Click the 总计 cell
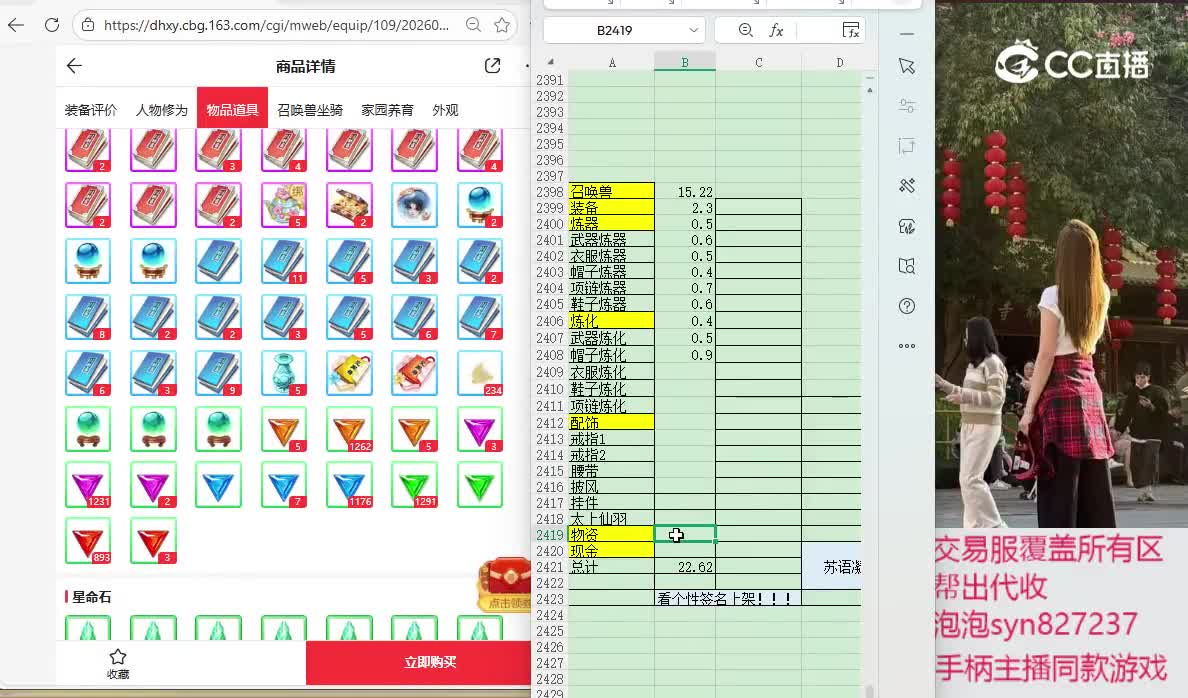Screen dimensions: 1188x698 (x=611, y=567)
